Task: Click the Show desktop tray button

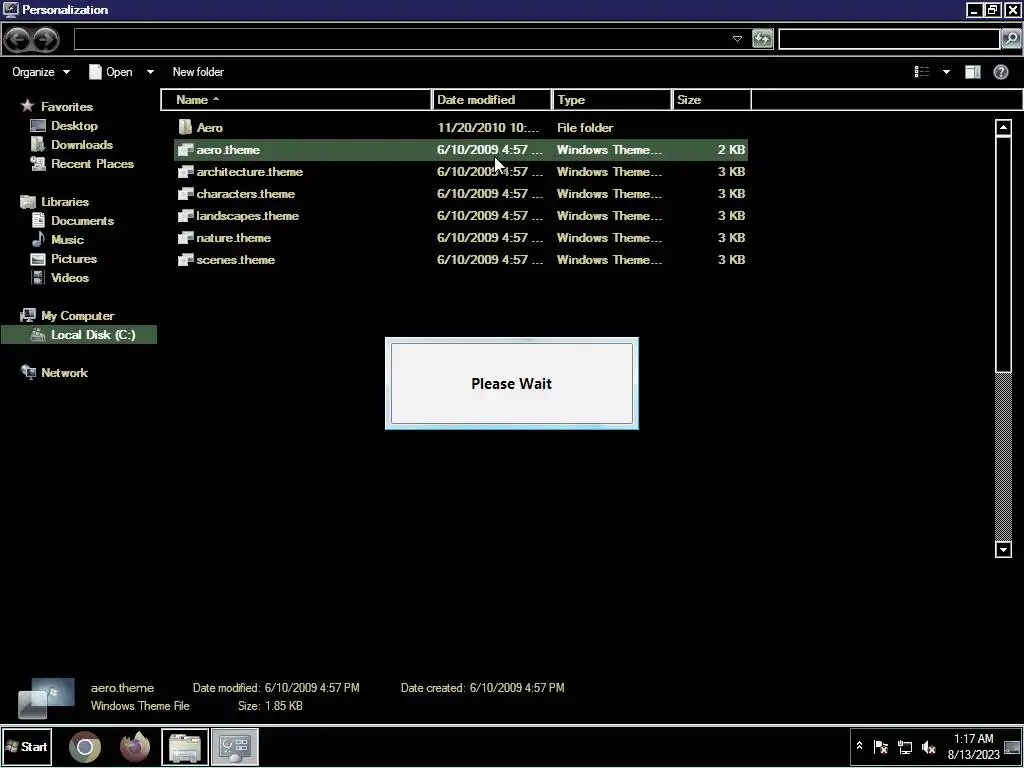Action: click(x=1012, y=746)
